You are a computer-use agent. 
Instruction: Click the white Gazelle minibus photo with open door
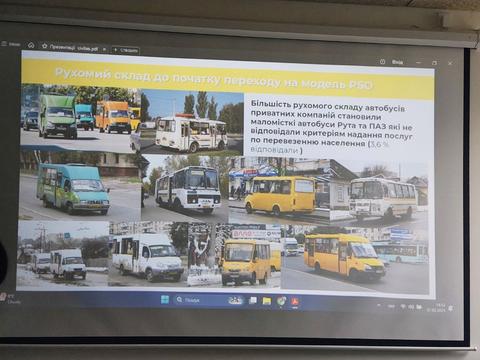148,254
